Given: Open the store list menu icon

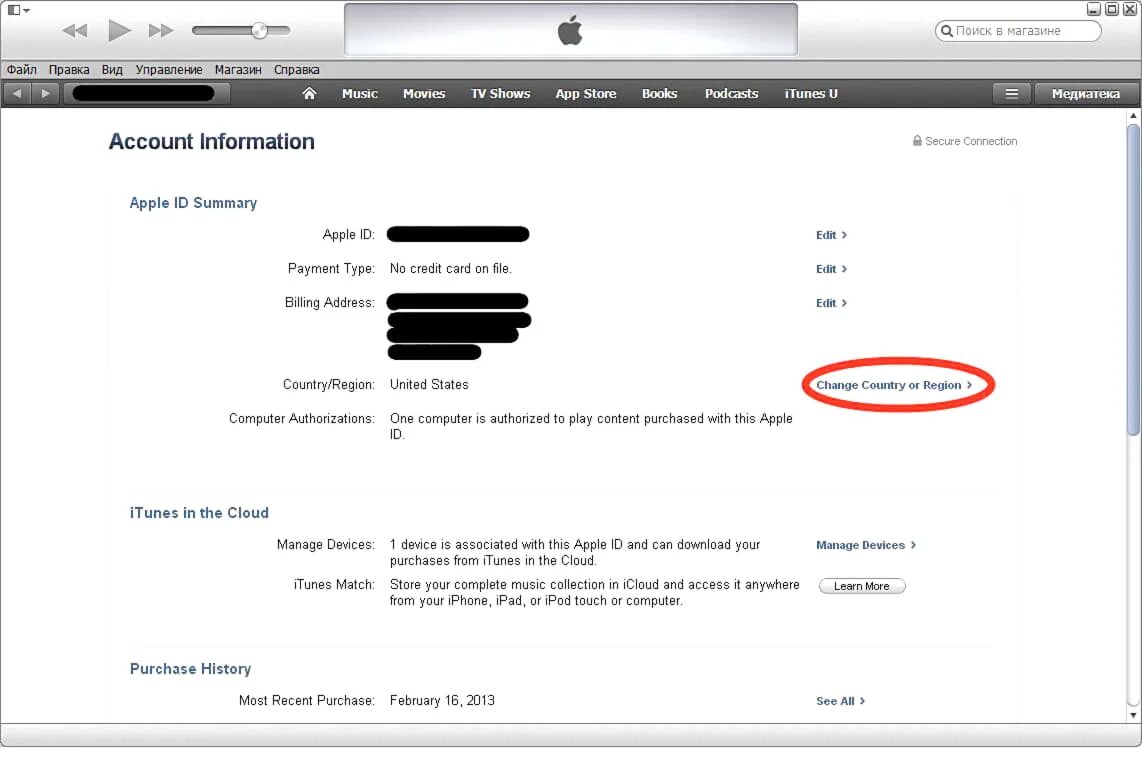Looking at the screenshot, I should click(x=1012, y=93).
